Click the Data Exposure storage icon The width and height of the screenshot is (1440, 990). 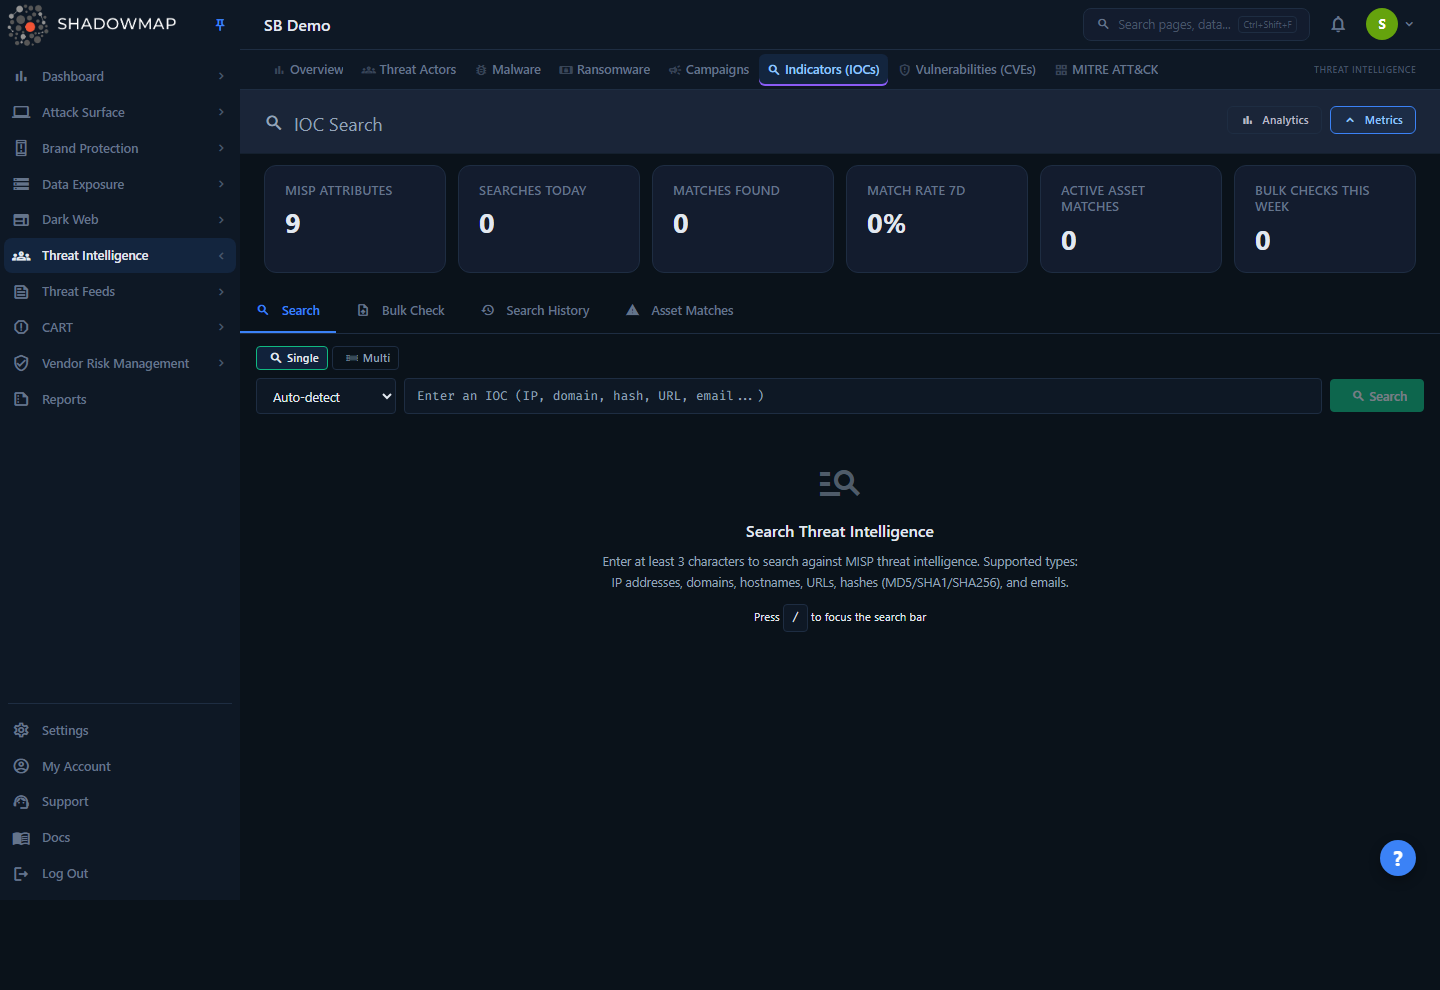tap(21, 184)
